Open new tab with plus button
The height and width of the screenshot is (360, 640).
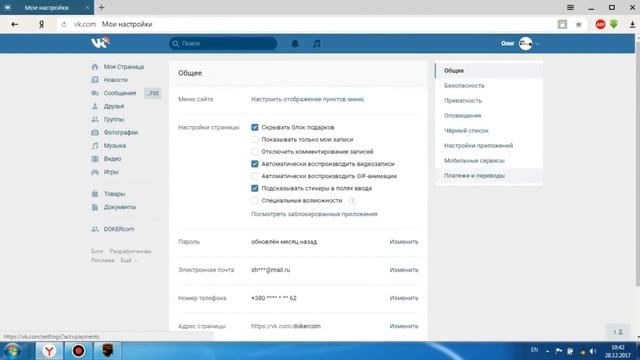pyautogui.click(x=102, y=7)
